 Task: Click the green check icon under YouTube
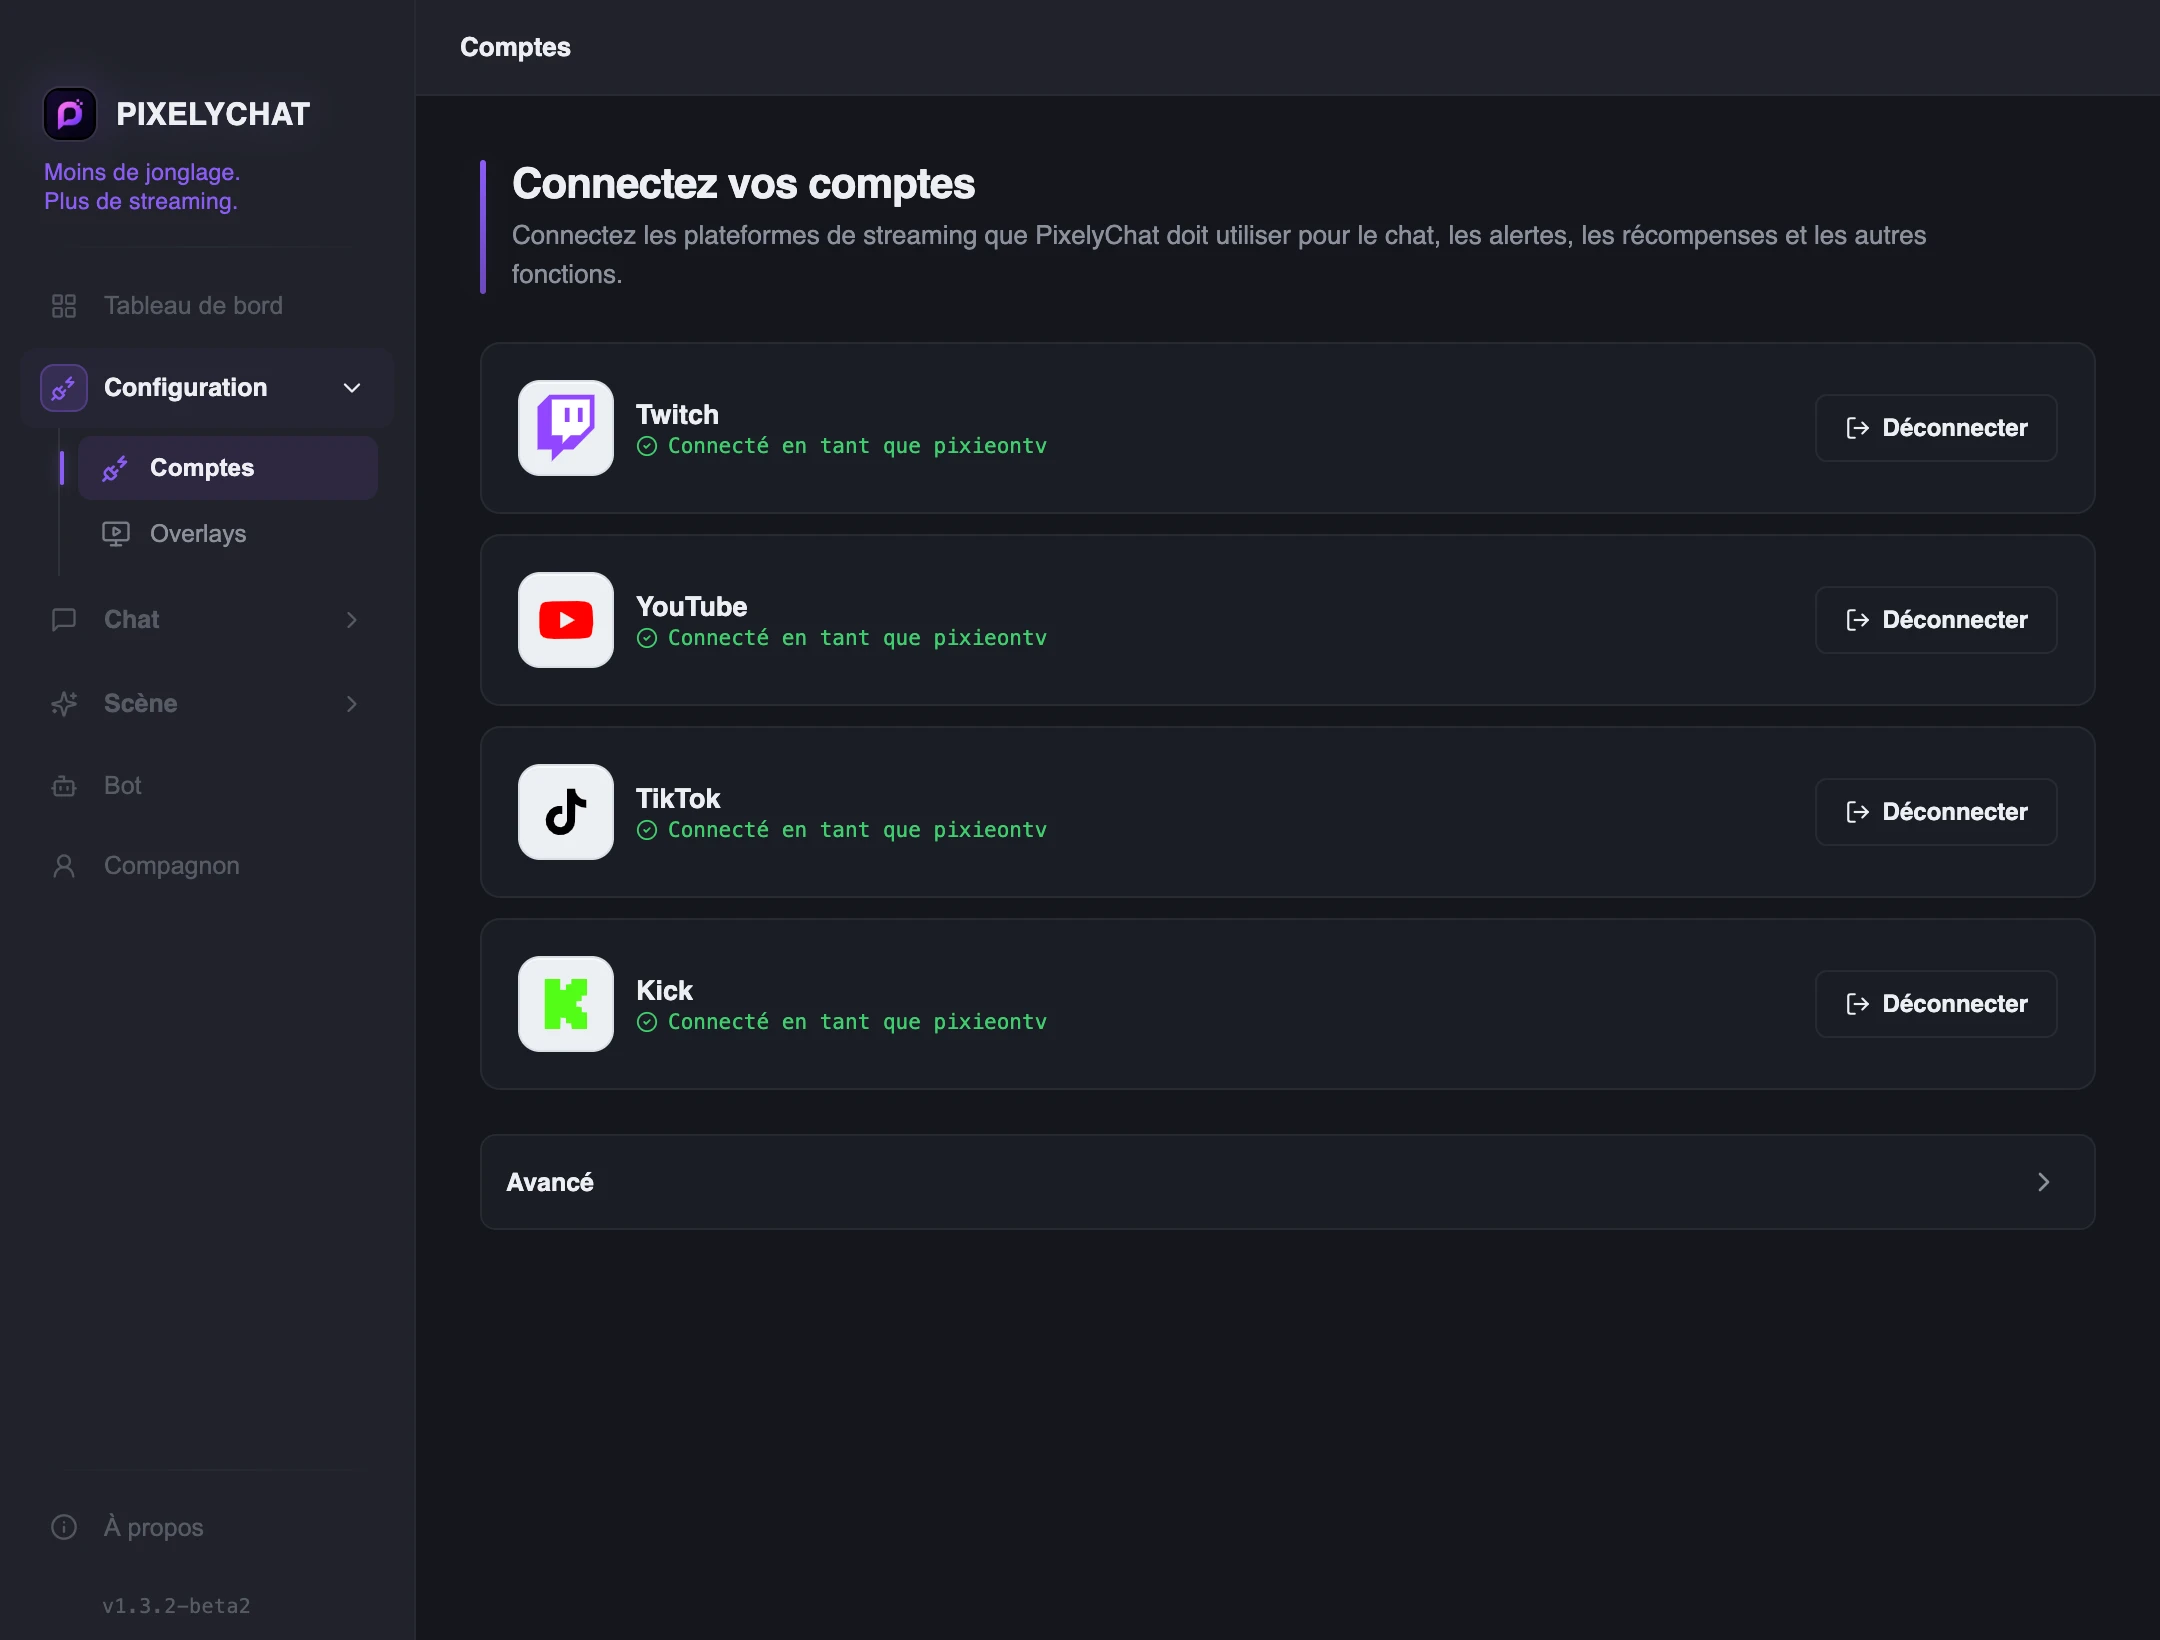tap(647, 638)
